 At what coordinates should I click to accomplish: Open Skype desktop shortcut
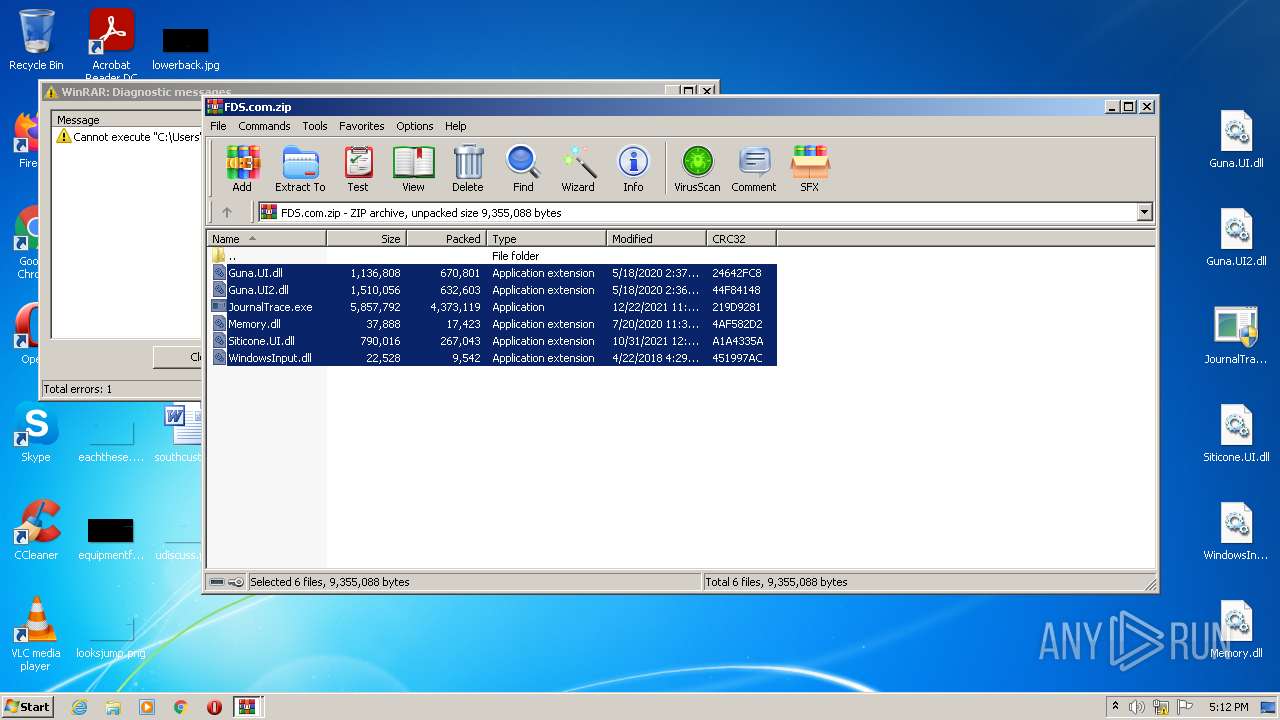(x=36, y=433)
